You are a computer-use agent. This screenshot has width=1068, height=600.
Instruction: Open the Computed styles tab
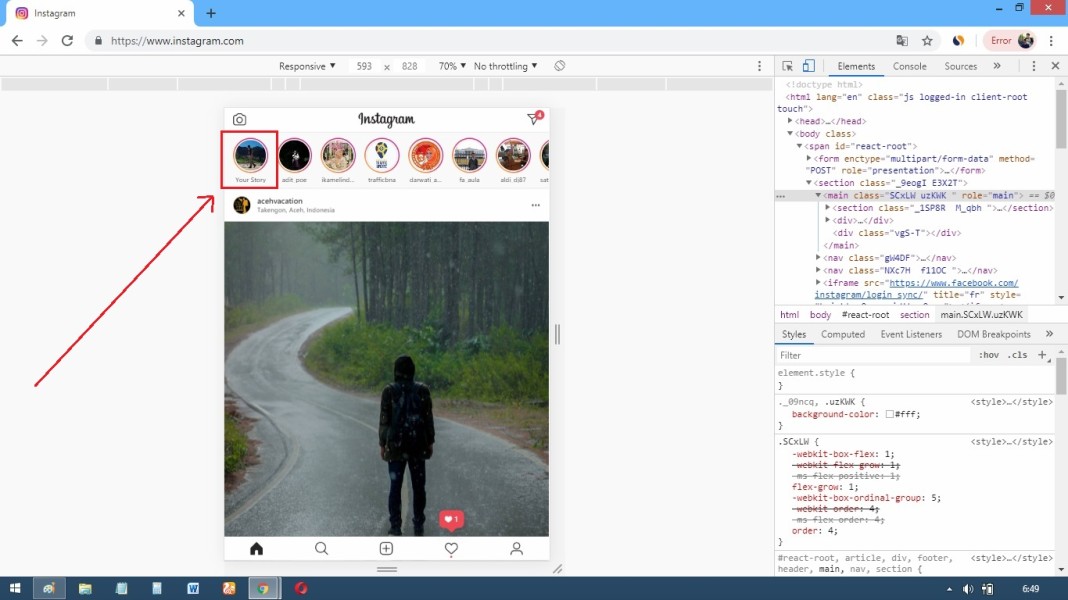point(843,334)
